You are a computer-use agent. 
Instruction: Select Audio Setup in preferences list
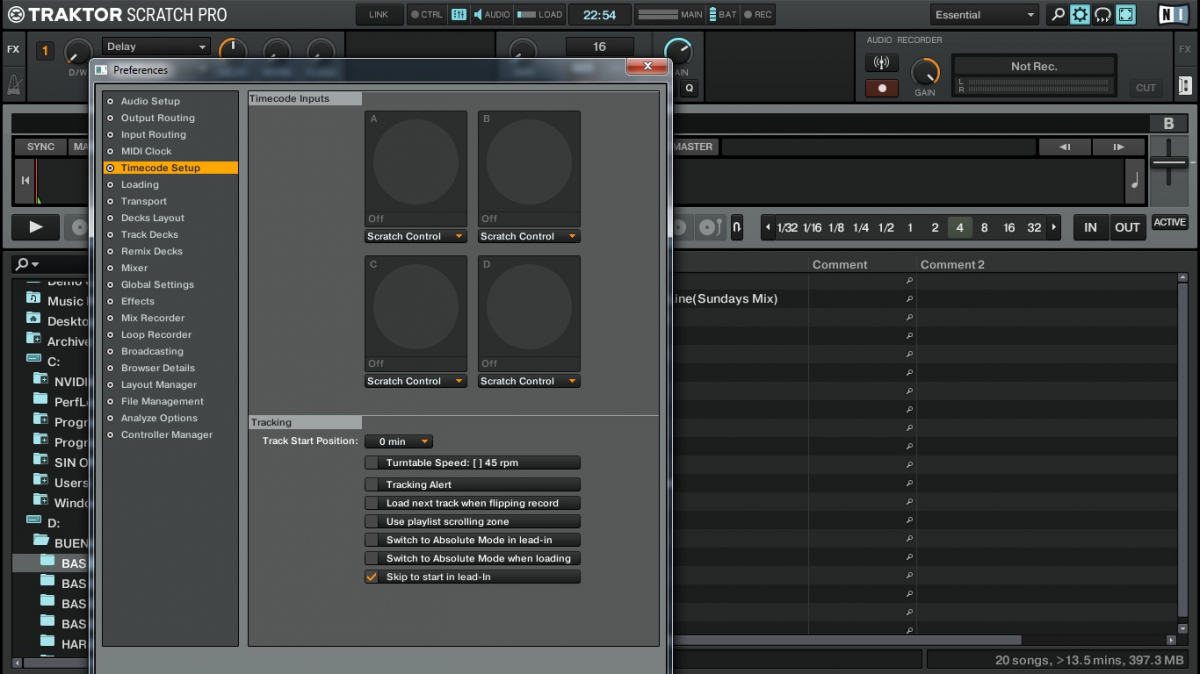coord(150,101)
